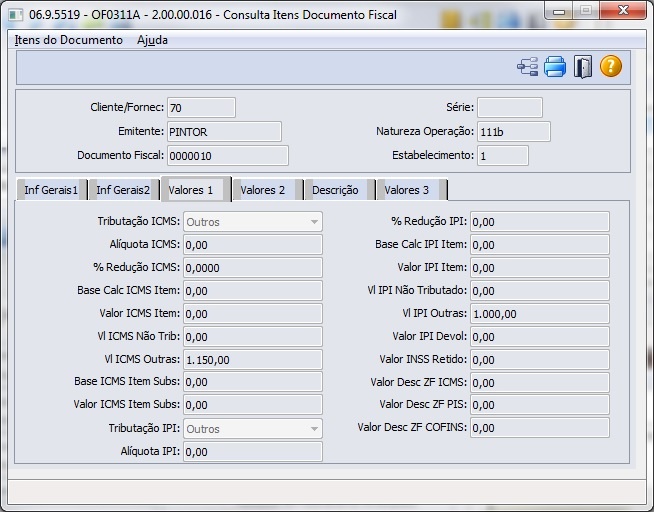
Task: Open the Descrição tab
Action: point(339,190)
